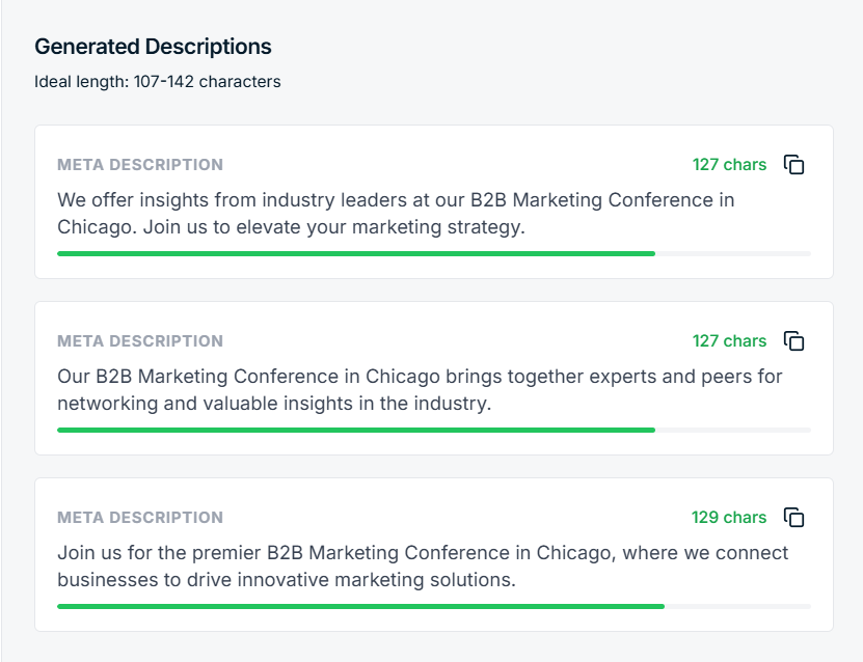Click the gray unfilled end of the third length bar

point(738,606)
